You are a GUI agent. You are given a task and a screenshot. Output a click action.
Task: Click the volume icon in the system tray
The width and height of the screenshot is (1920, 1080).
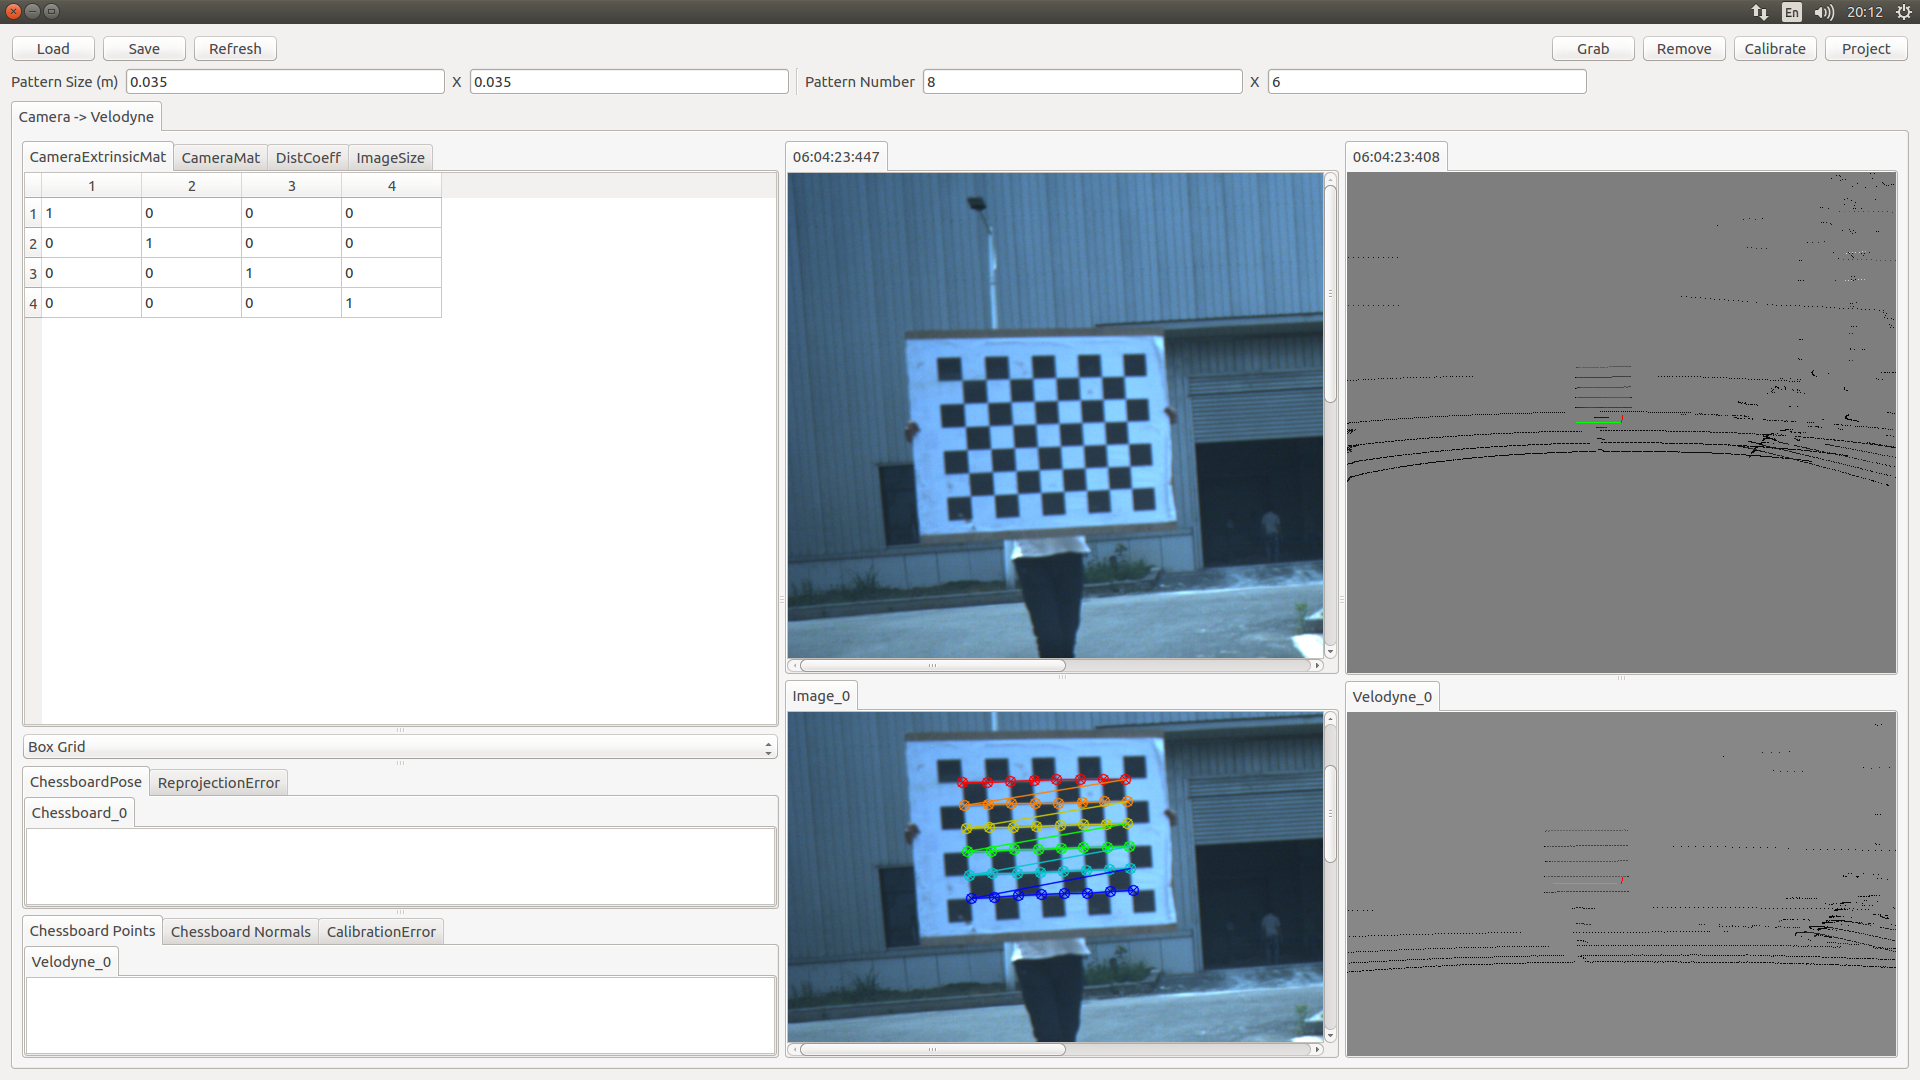[1824, 12]
